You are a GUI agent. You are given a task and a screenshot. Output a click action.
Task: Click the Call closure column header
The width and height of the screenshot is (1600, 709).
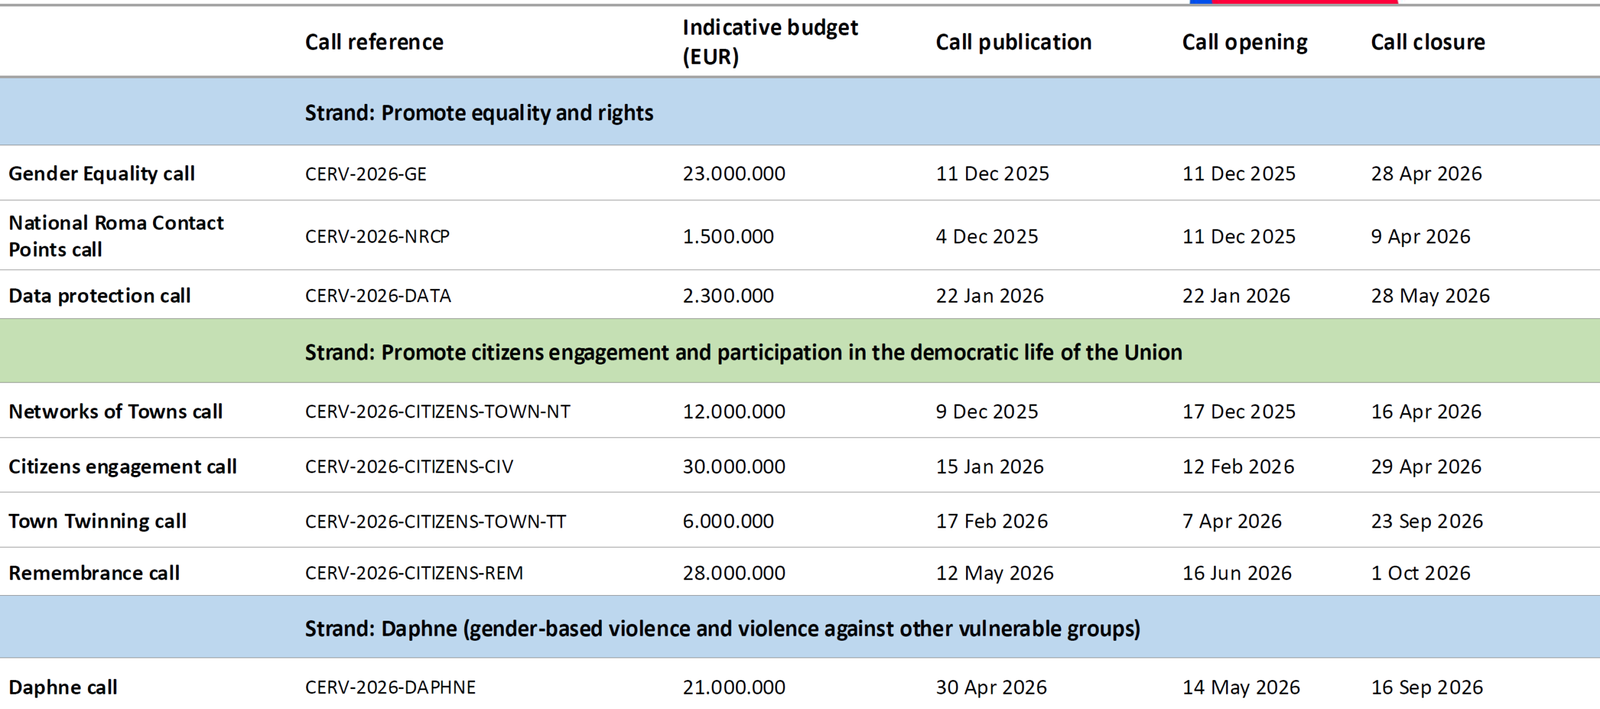pyautogui.click(x=1427, y=42)
